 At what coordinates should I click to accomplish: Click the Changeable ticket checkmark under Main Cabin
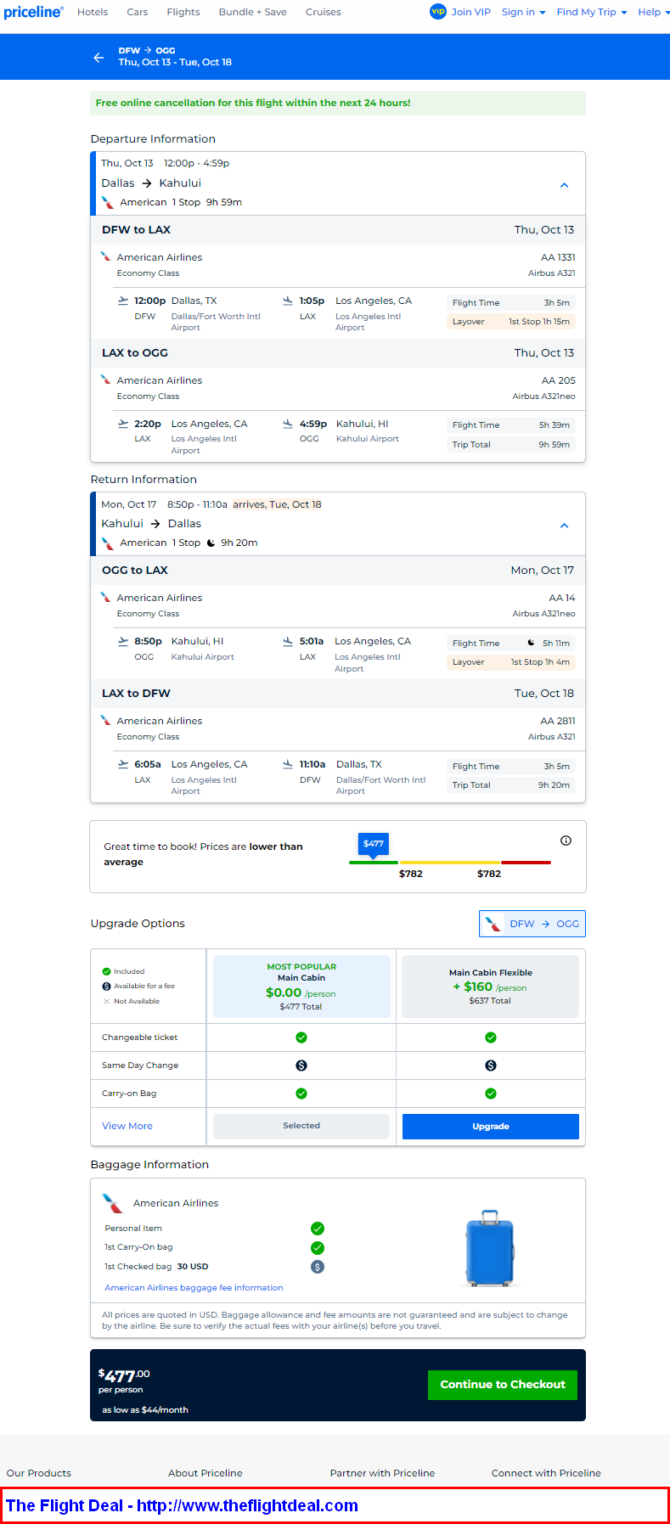point(301,1038)
